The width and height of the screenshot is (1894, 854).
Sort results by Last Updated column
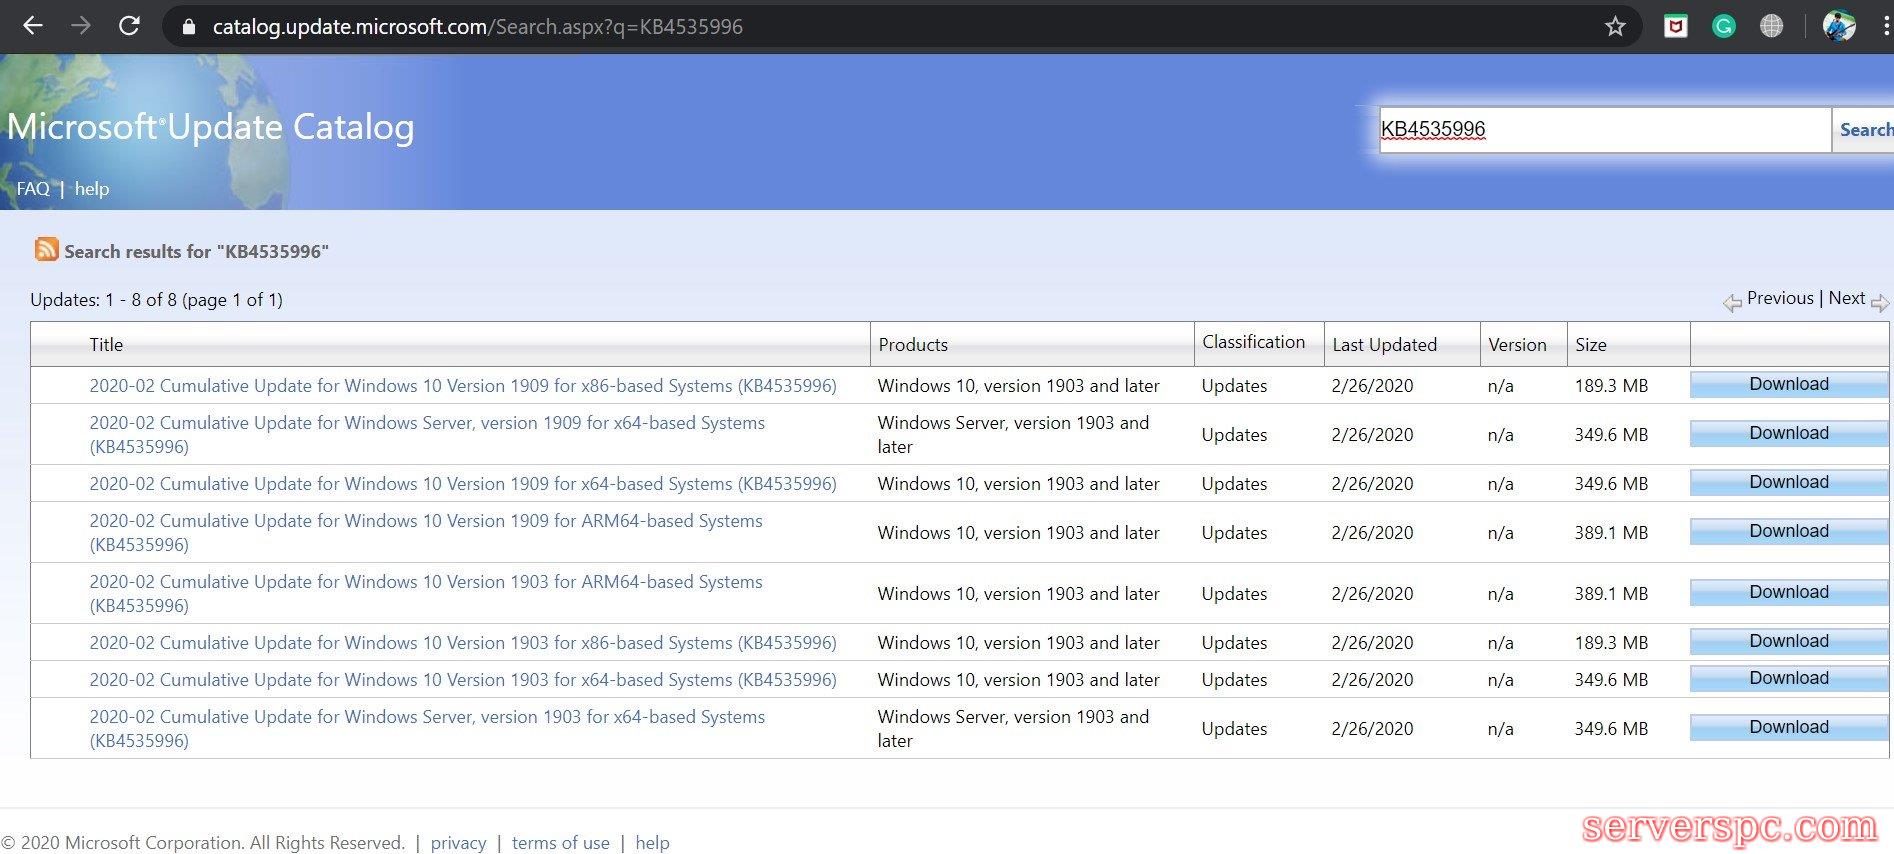(x=1384, y=345)
